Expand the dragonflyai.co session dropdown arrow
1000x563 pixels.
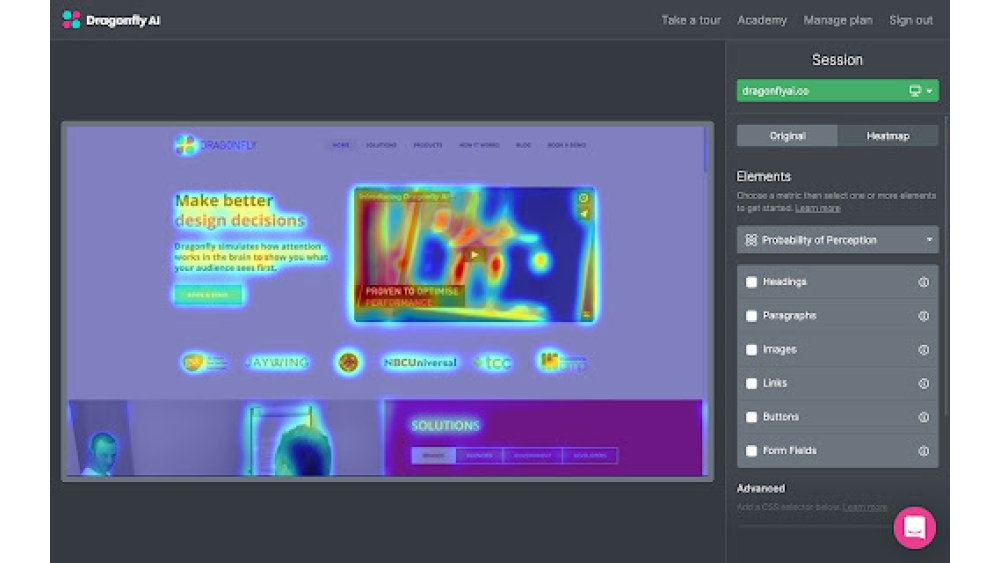click(x=929, y=91)
